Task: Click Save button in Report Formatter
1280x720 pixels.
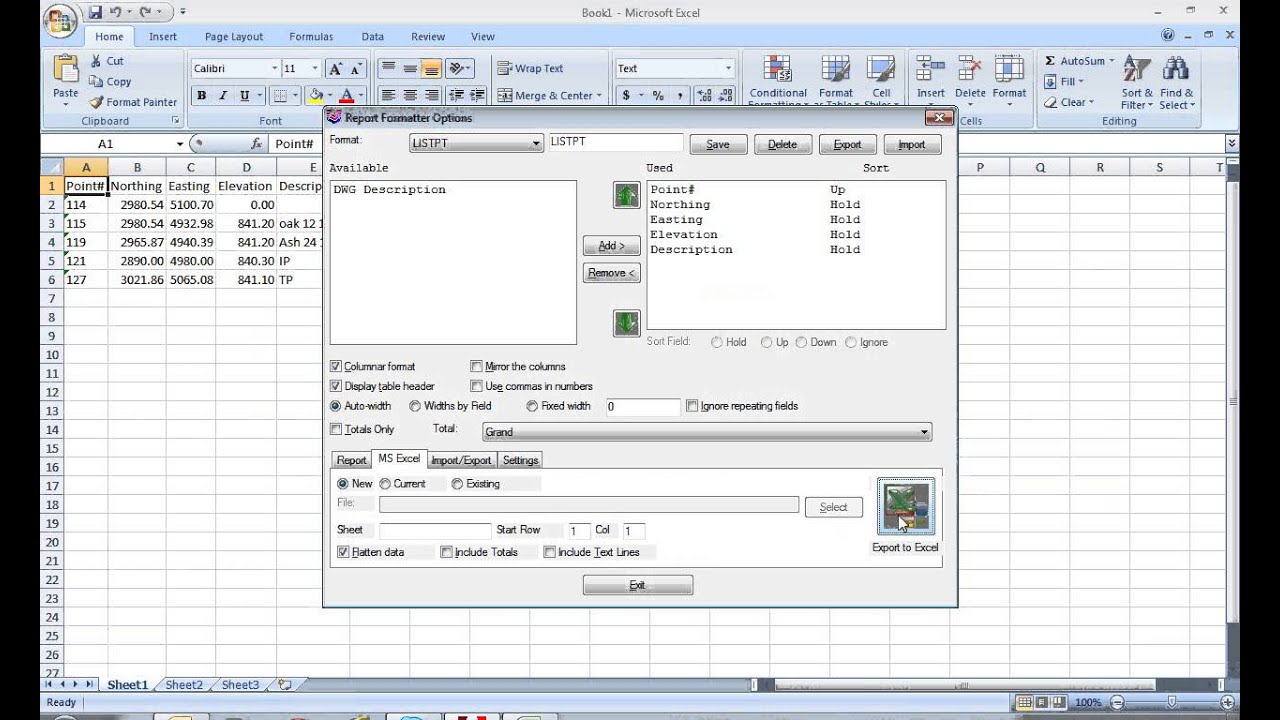Action: tap(718, 144)
